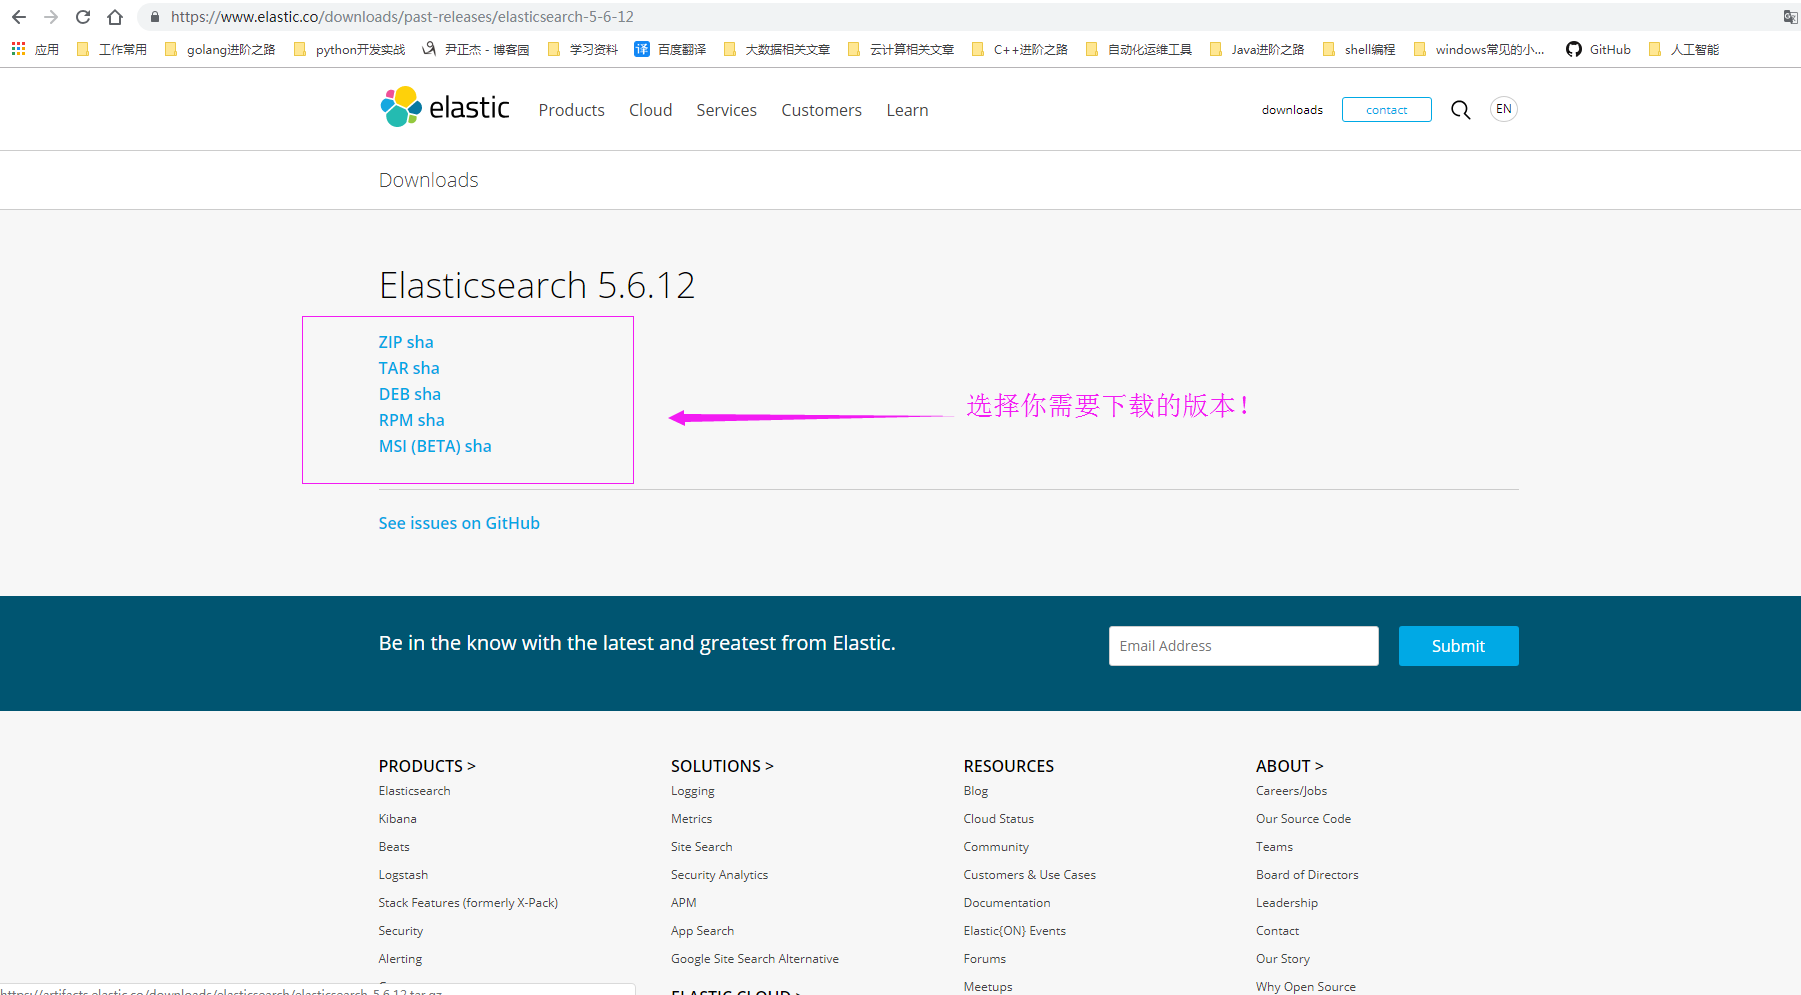Click the contact button
The image size is (1801, 995).
pos(1386,110)
